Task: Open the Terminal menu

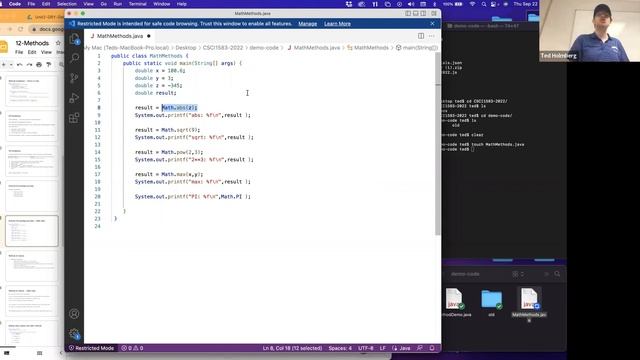Action: coord(138,4)
